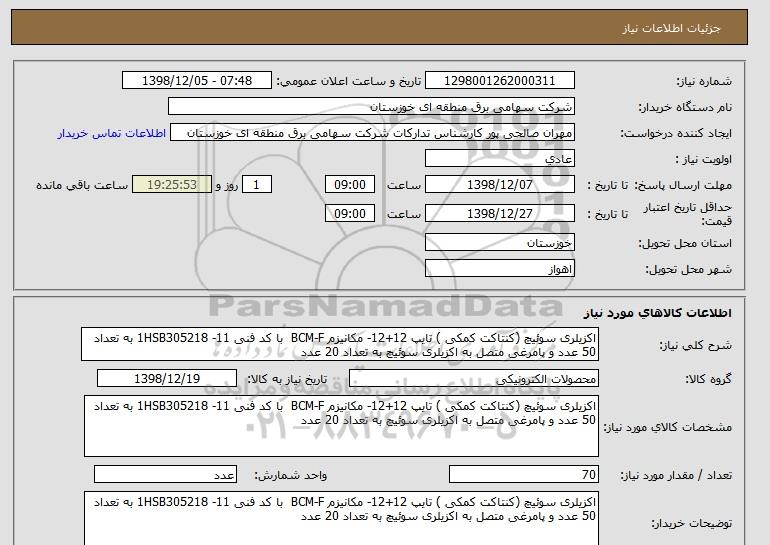Focus the مشخصات کالای مورد نیاز text area

click(340, 425)
